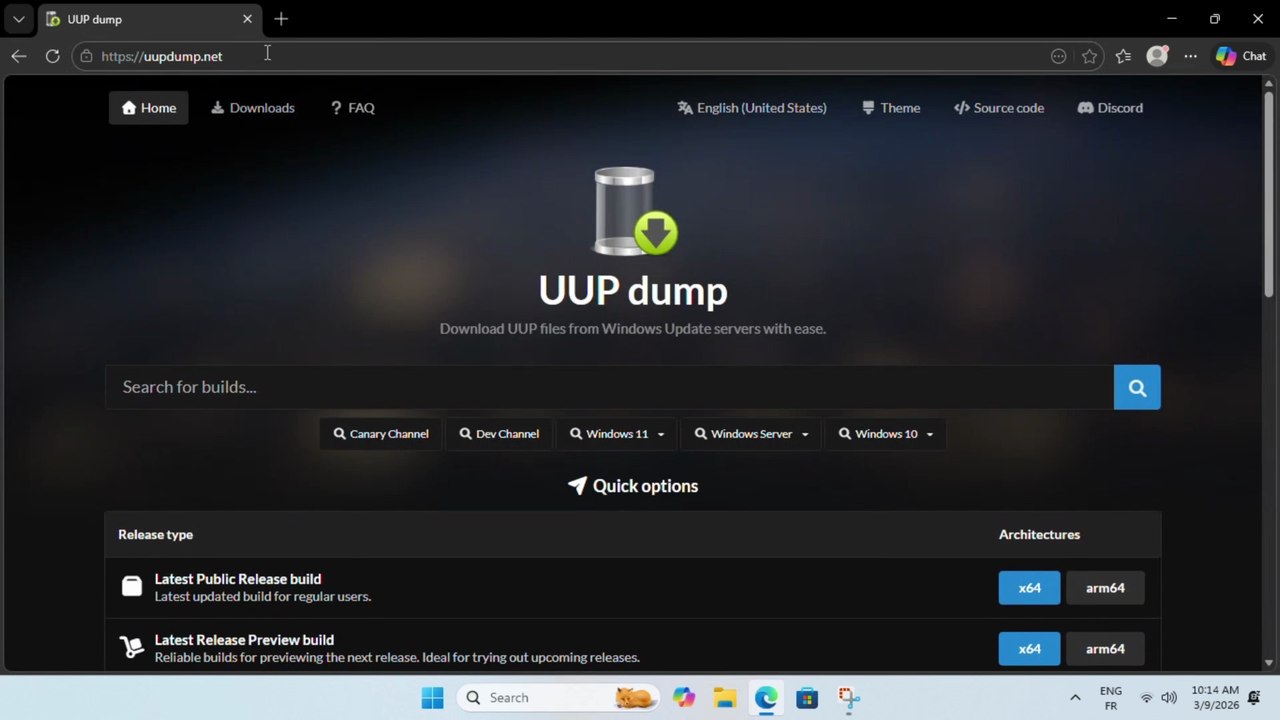Open the browser profile avatar
This screenshot has width=1280, height=720.
(1157, 56)
